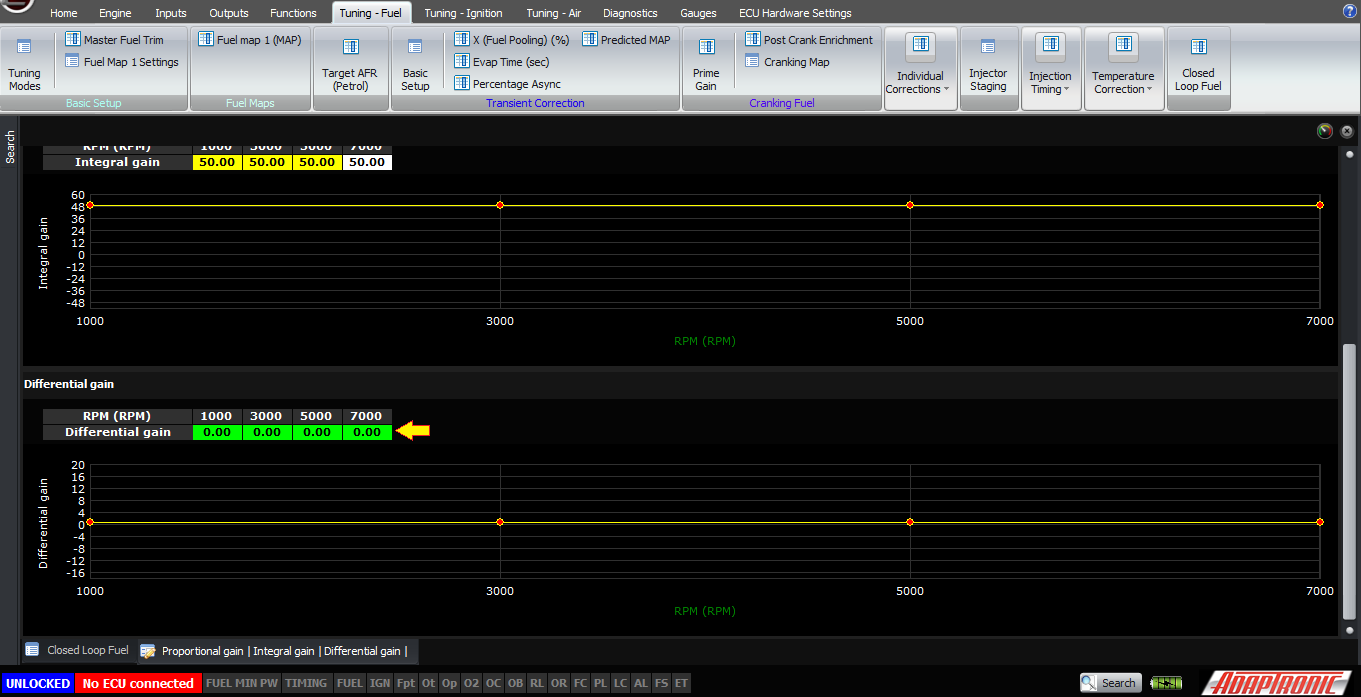
Task: Click the Differential gain row label
Action: [x=117, y=432]
